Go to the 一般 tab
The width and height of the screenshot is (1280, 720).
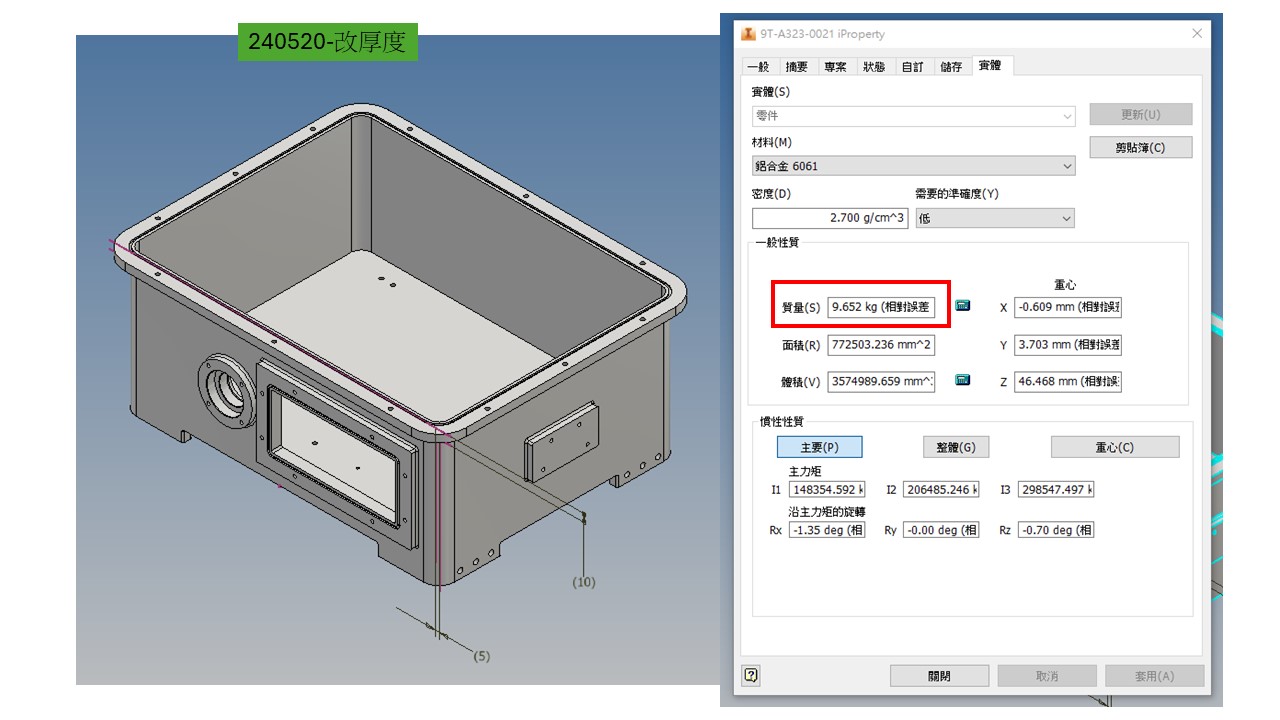[758, 67]
